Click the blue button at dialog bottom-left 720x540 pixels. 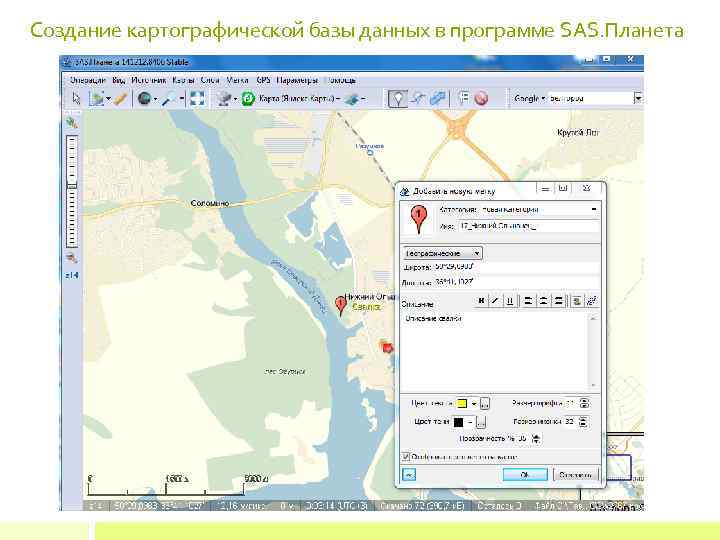point(409,474)
